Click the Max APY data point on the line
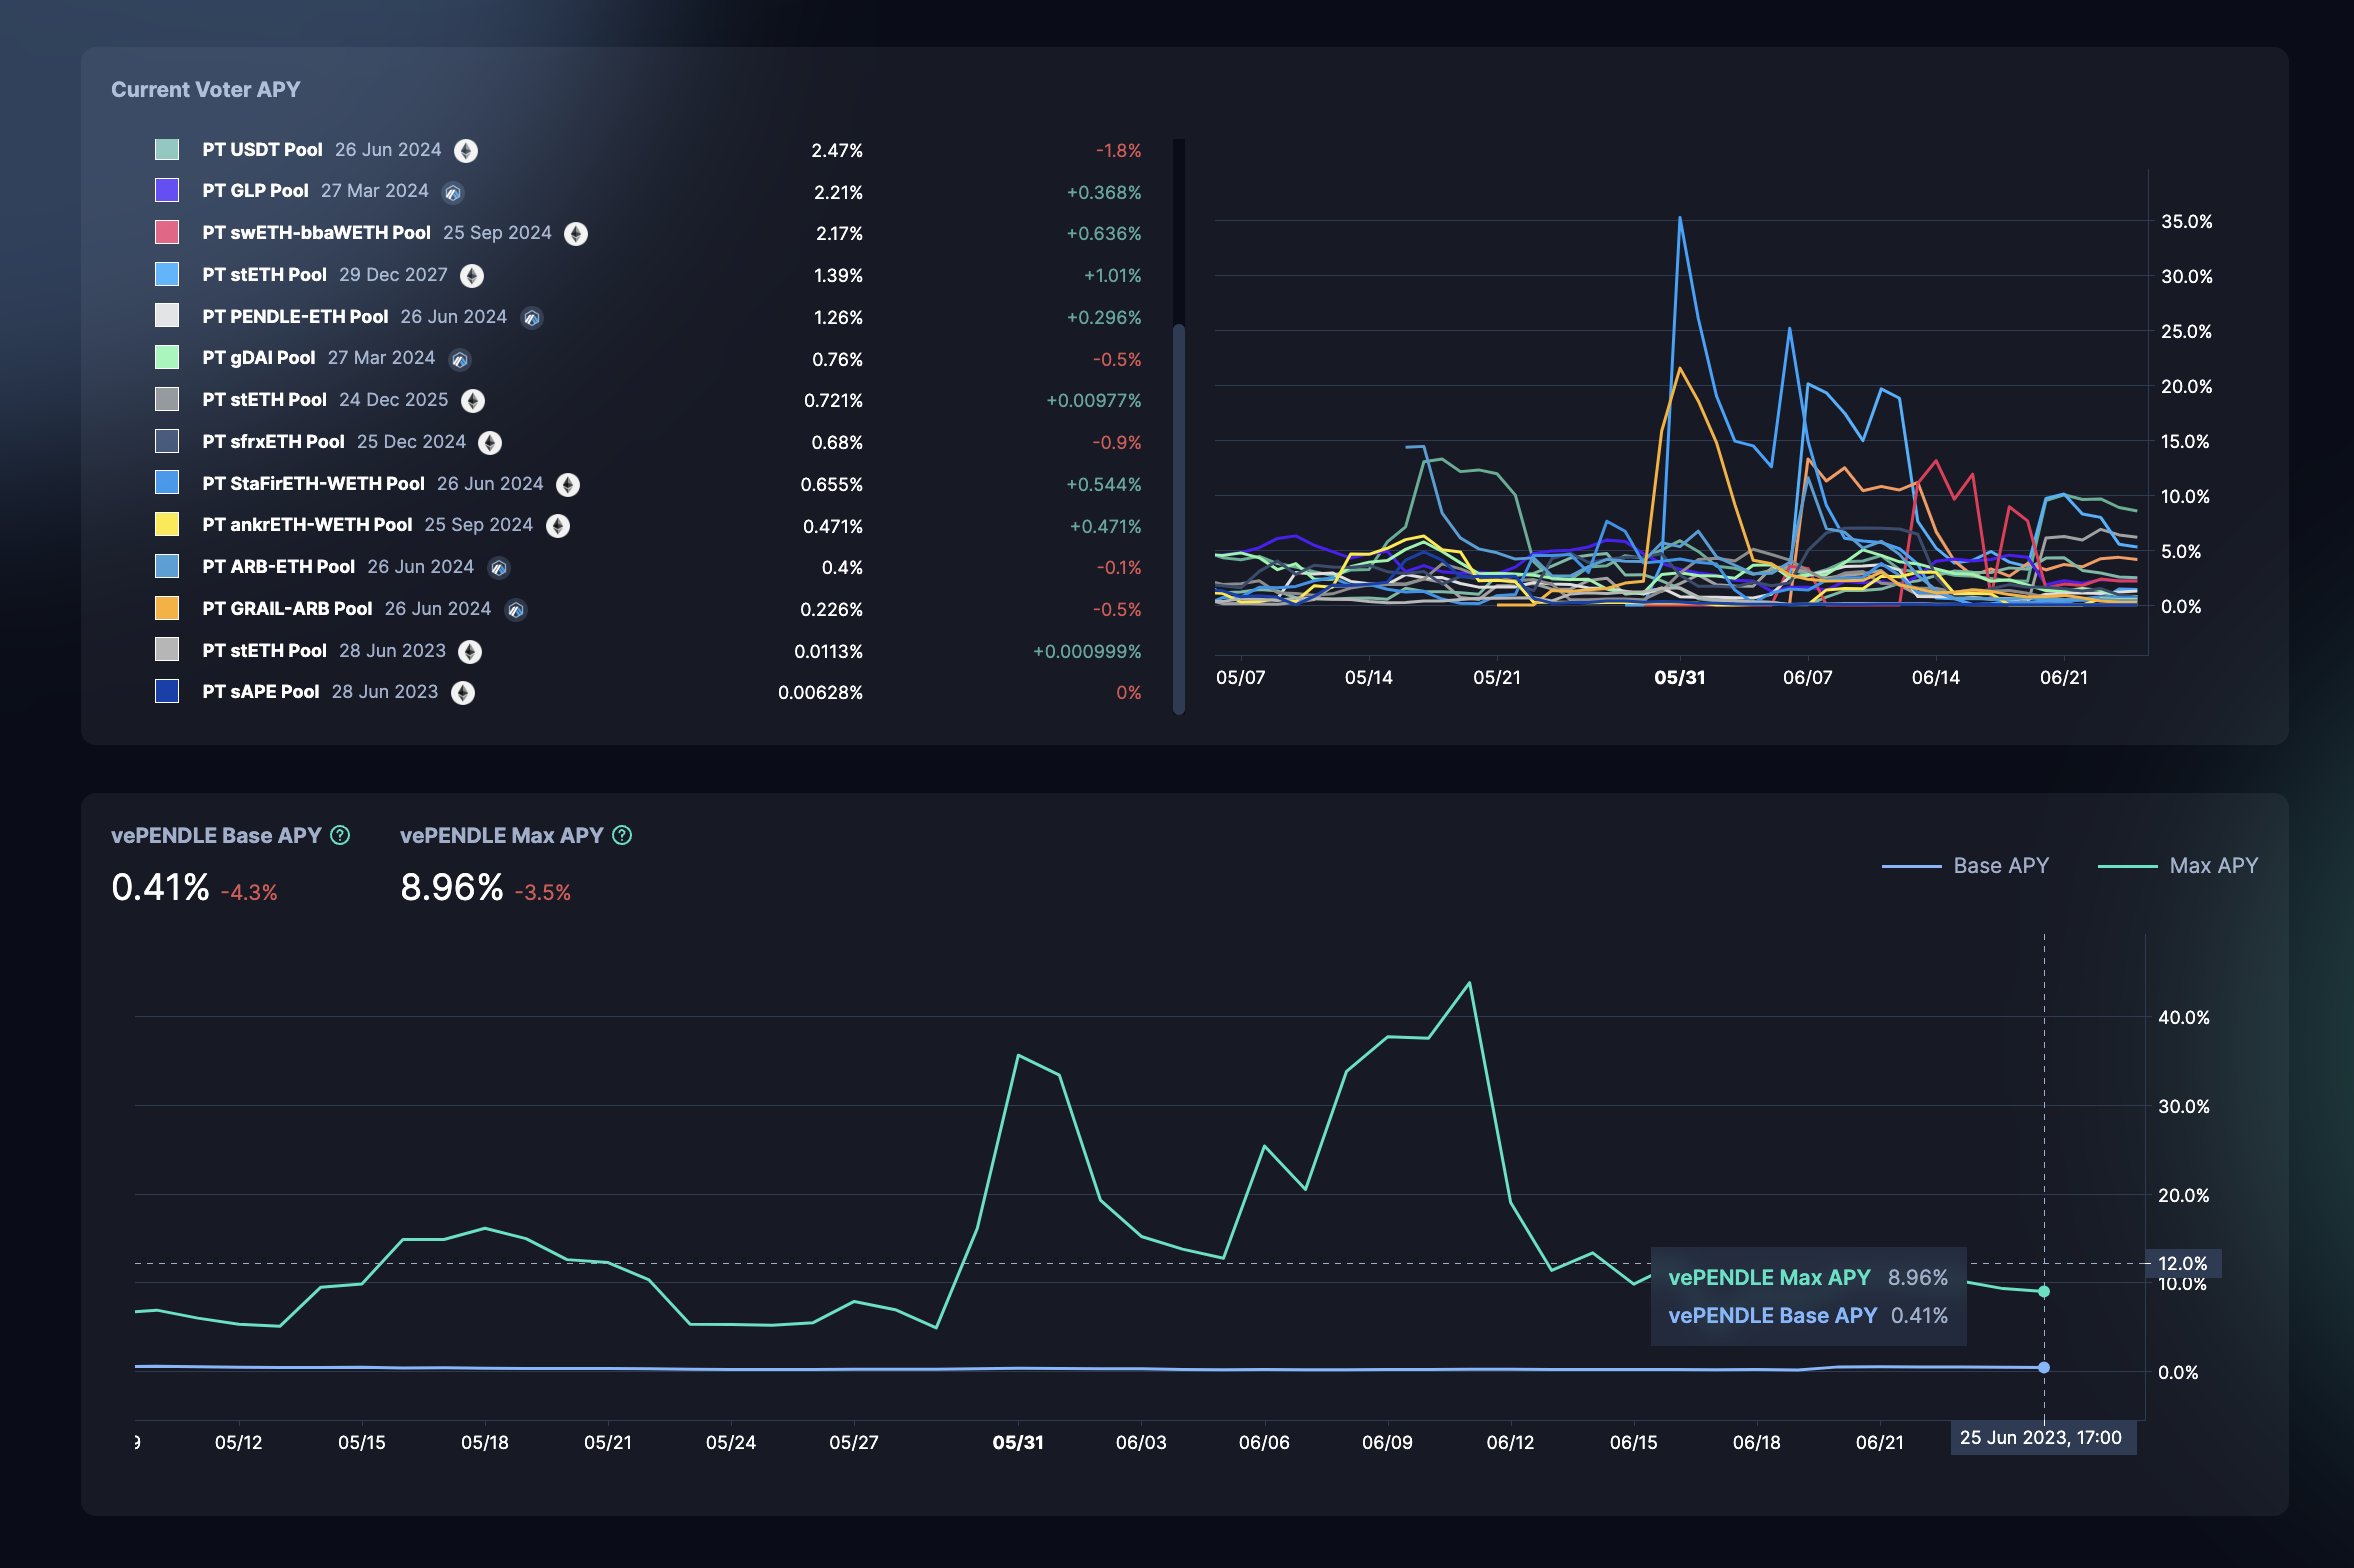This screenshot has width=2354, height=1568. 2044,1292
